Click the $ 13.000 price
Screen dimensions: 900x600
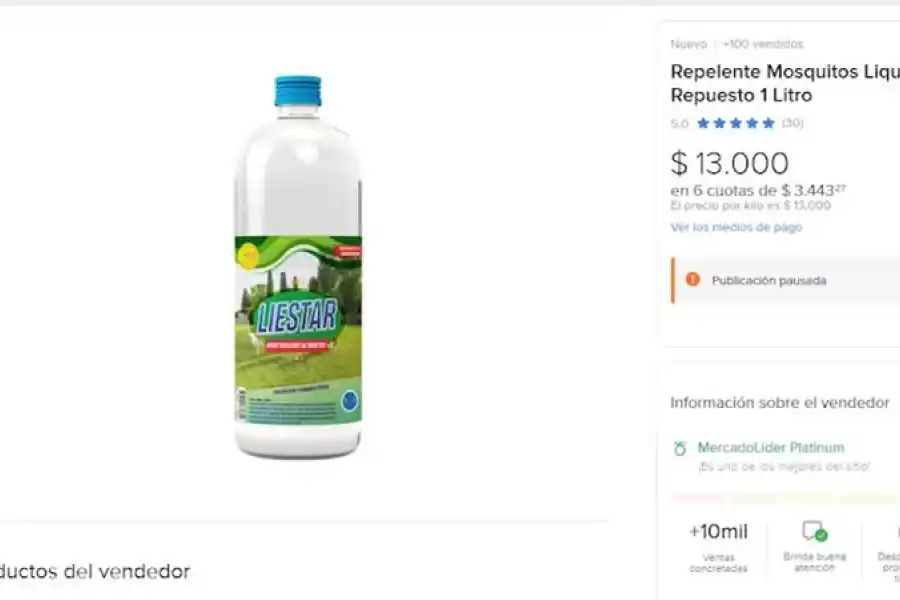[729, 163]
